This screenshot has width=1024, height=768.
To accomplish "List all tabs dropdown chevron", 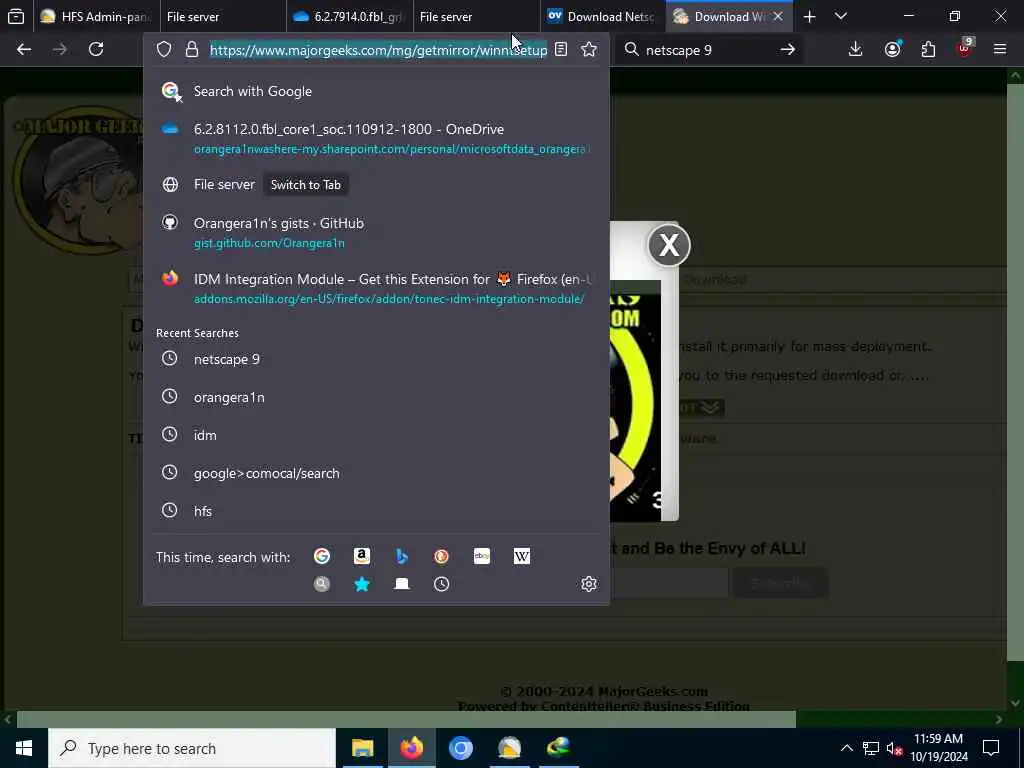I will tap(841, 16).
